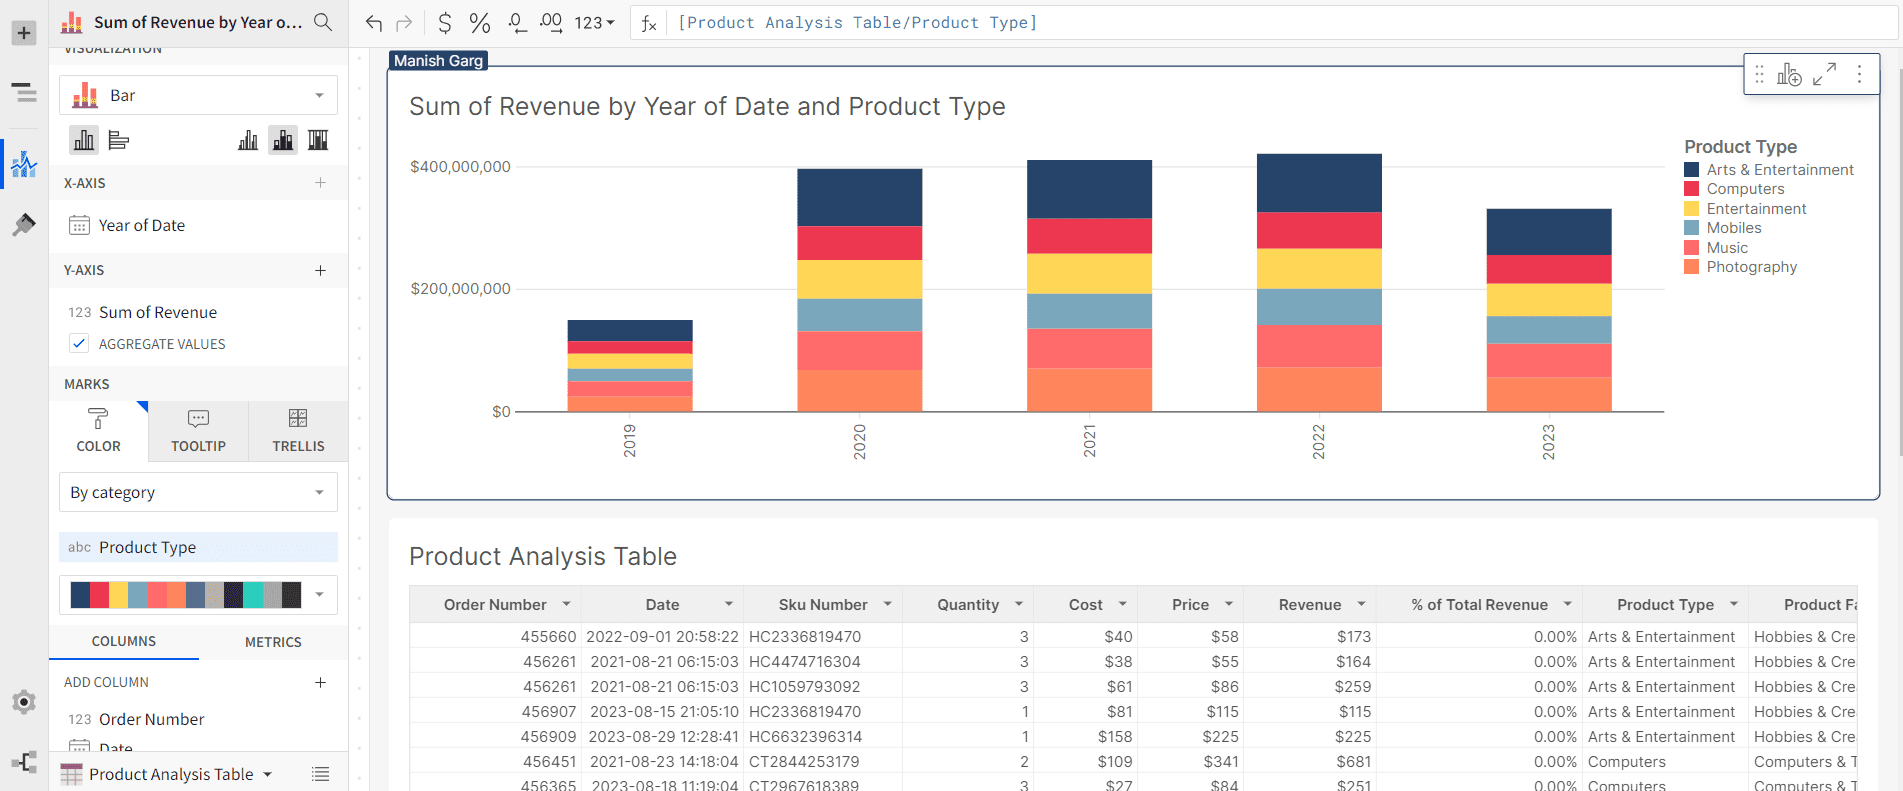Image resolution: width=1903 pixels, height=791 pixels.
Task: Apply percent format to column
Action: [480, 22]
